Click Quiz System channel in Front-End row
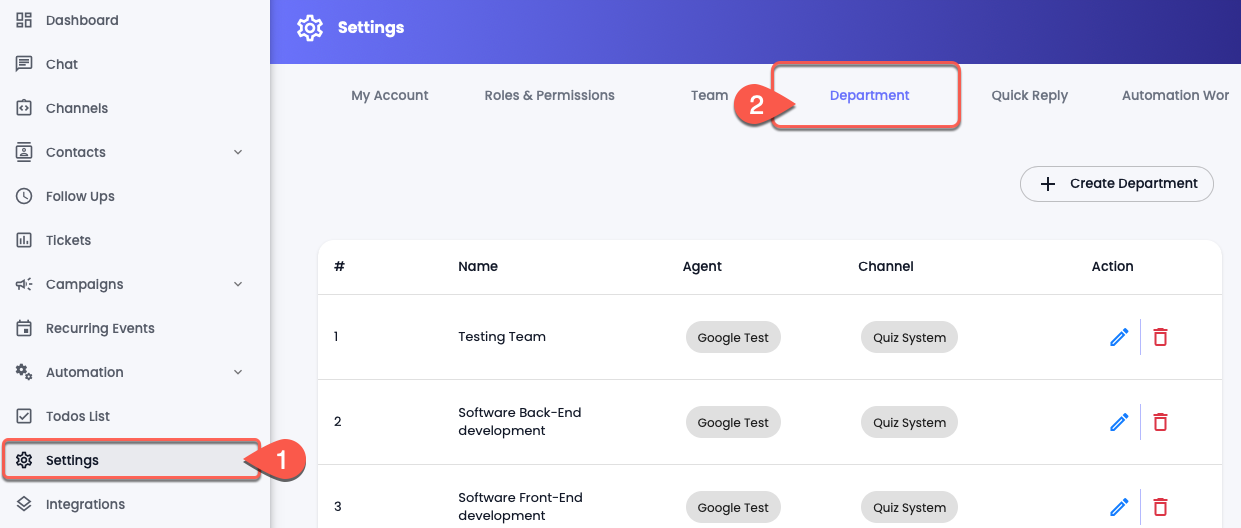Image resolution: width=1241 pixels, height=528 pixels. coord(909,507)
